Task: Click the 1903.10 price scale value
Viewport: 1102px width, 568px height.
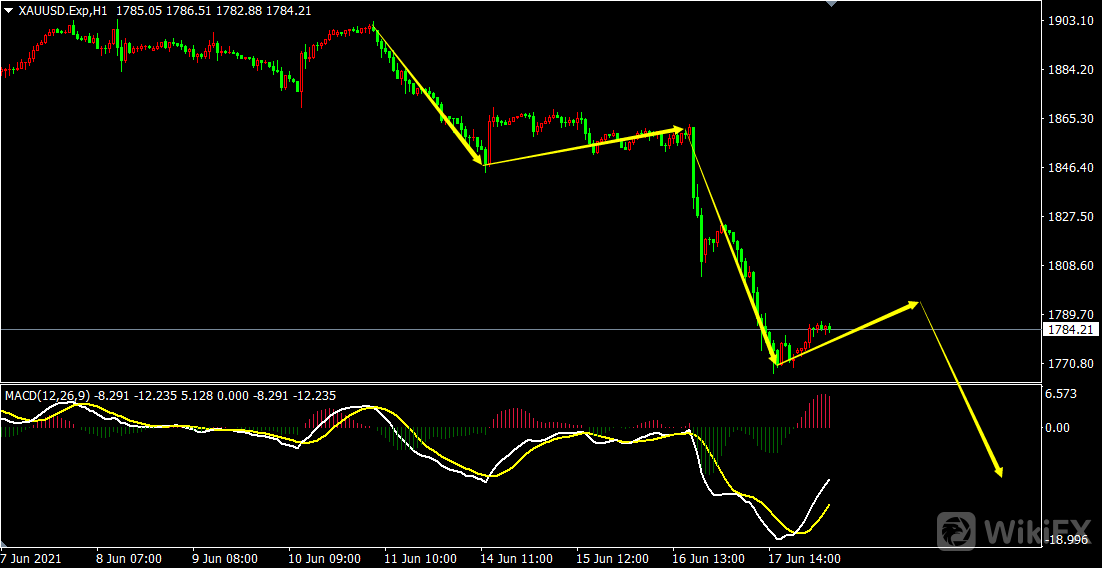Action: pyautogui.click(x=1070, y=21)
